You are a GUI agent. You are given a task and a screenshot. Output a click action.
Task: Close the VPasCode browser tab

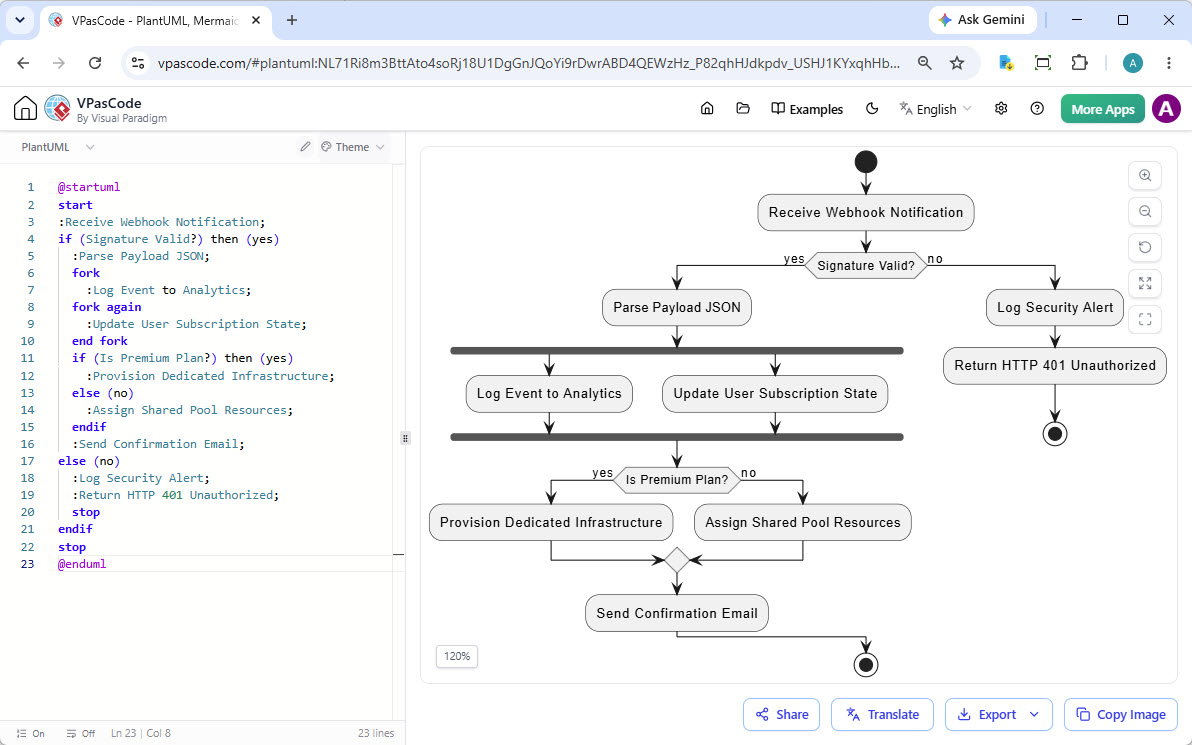[x=256, y=21]
